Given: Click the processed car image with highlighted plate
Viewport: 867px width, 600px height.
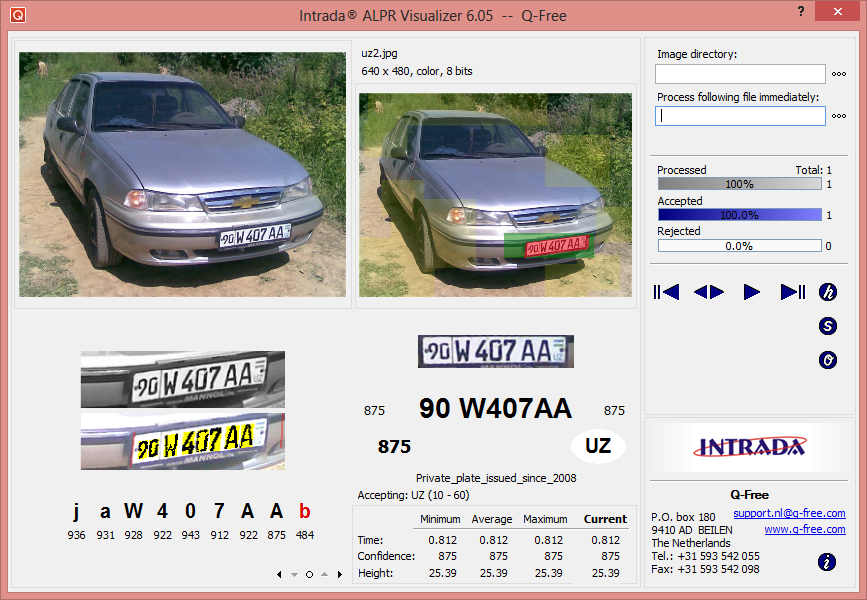Looking at the screenshot, I should click(495, 195).
